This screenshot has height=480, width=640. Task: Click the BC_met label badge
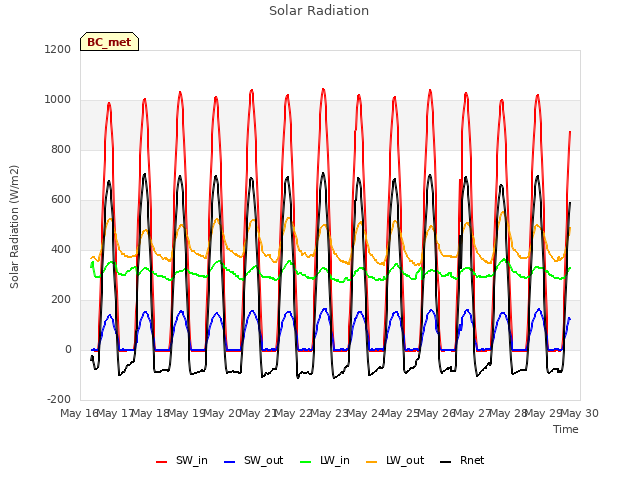(109, 42)
